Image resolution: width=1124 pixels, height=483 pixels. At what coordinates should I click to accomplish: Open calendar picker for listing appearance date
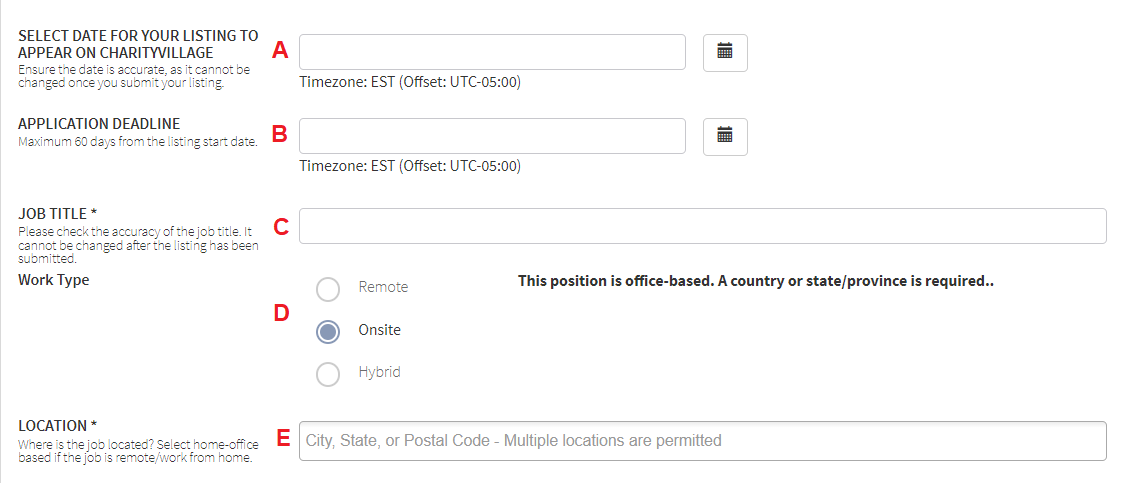click(725, 52)
